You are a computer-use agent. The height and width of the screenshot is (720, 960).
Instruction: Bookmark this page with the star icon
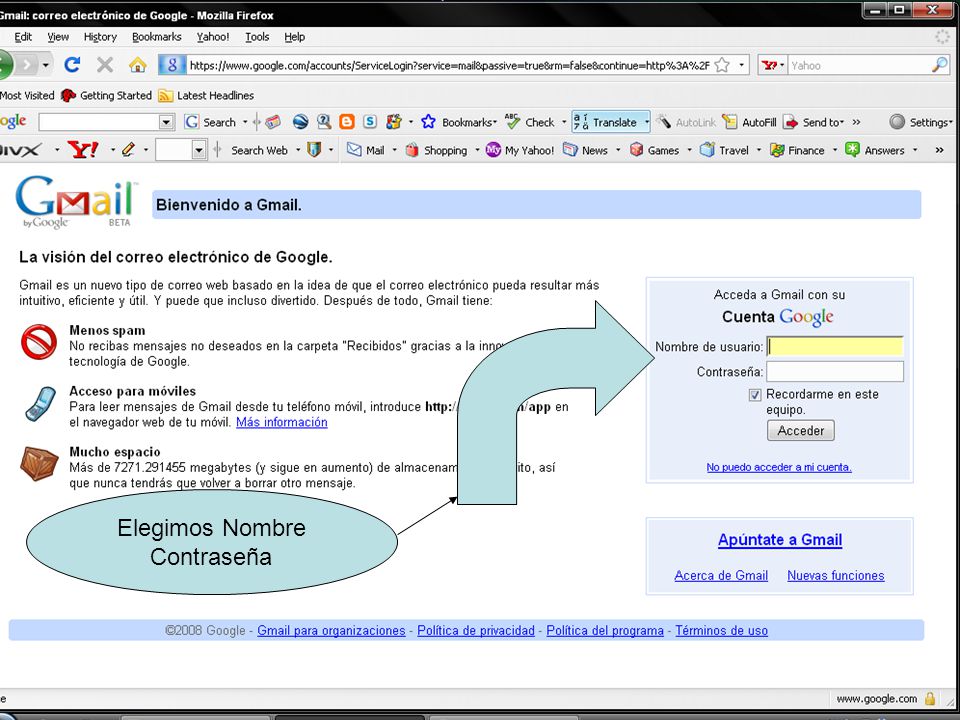[722, 65]
